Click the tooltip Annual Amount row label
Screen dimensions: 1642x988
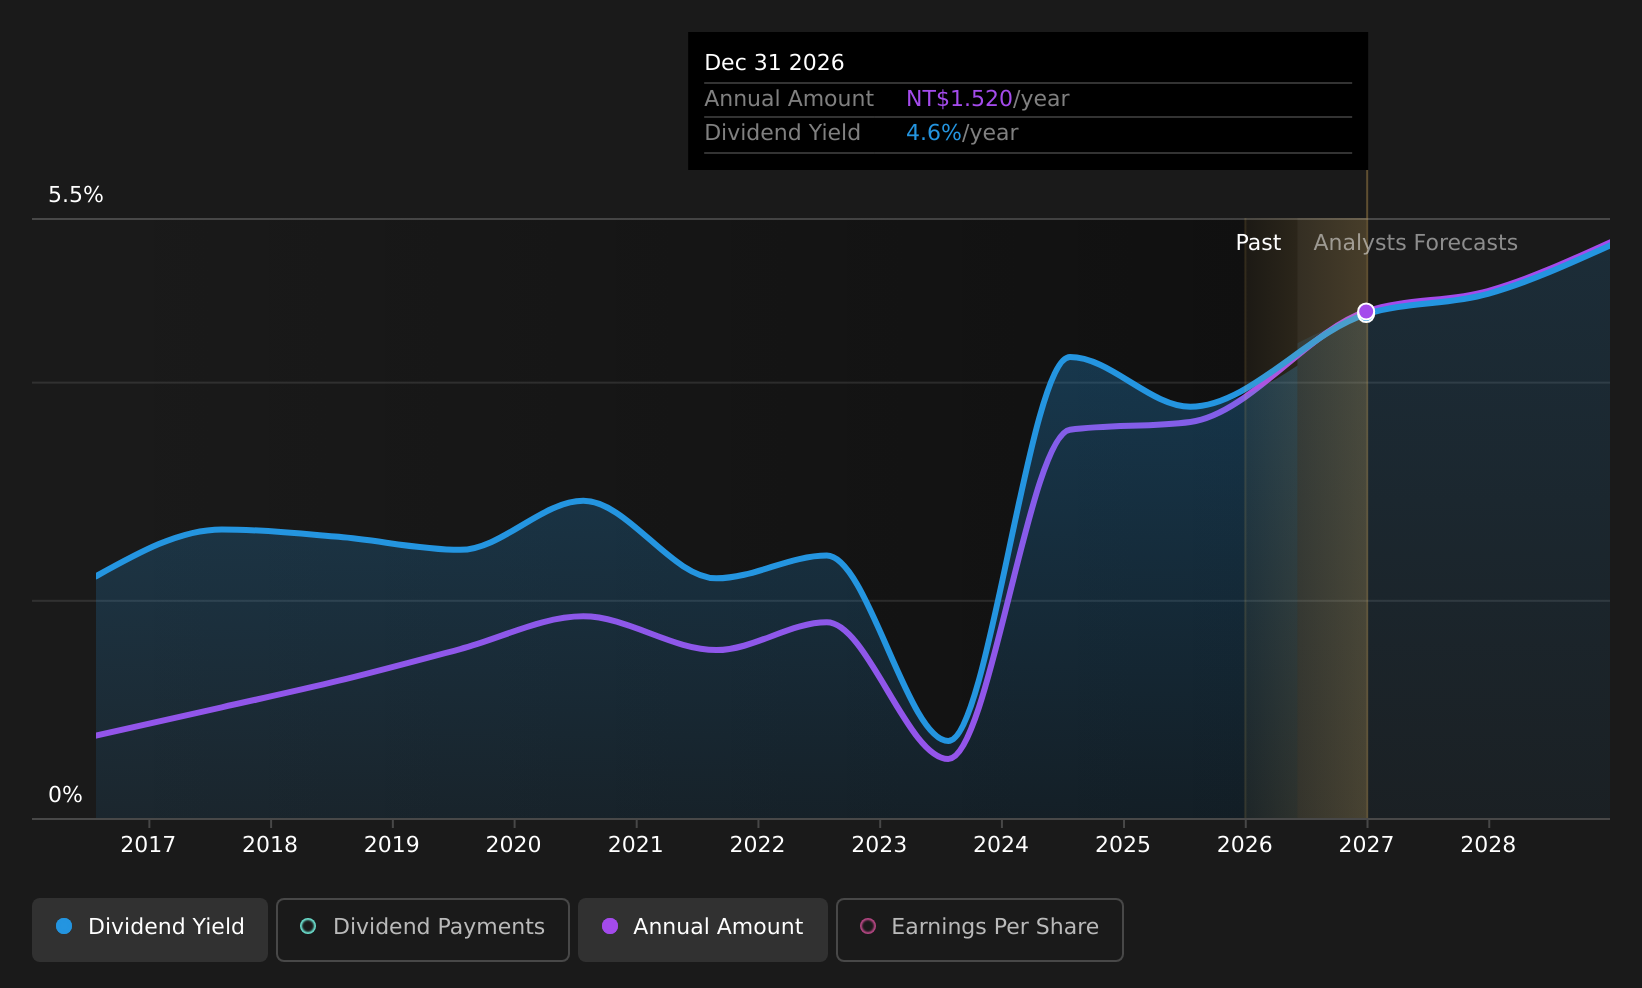pos(789,99)
